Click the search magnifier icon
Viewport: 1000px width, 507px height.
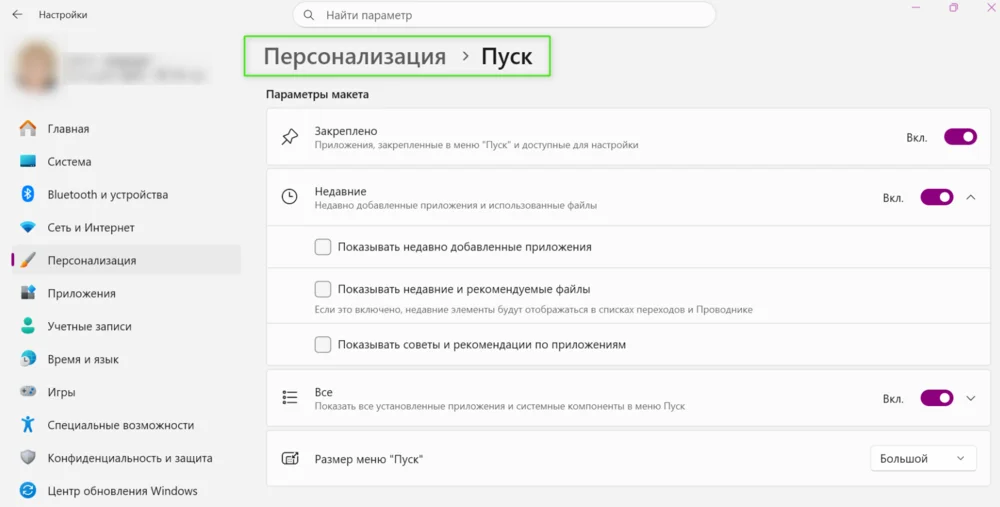click(x=309, y=15)
